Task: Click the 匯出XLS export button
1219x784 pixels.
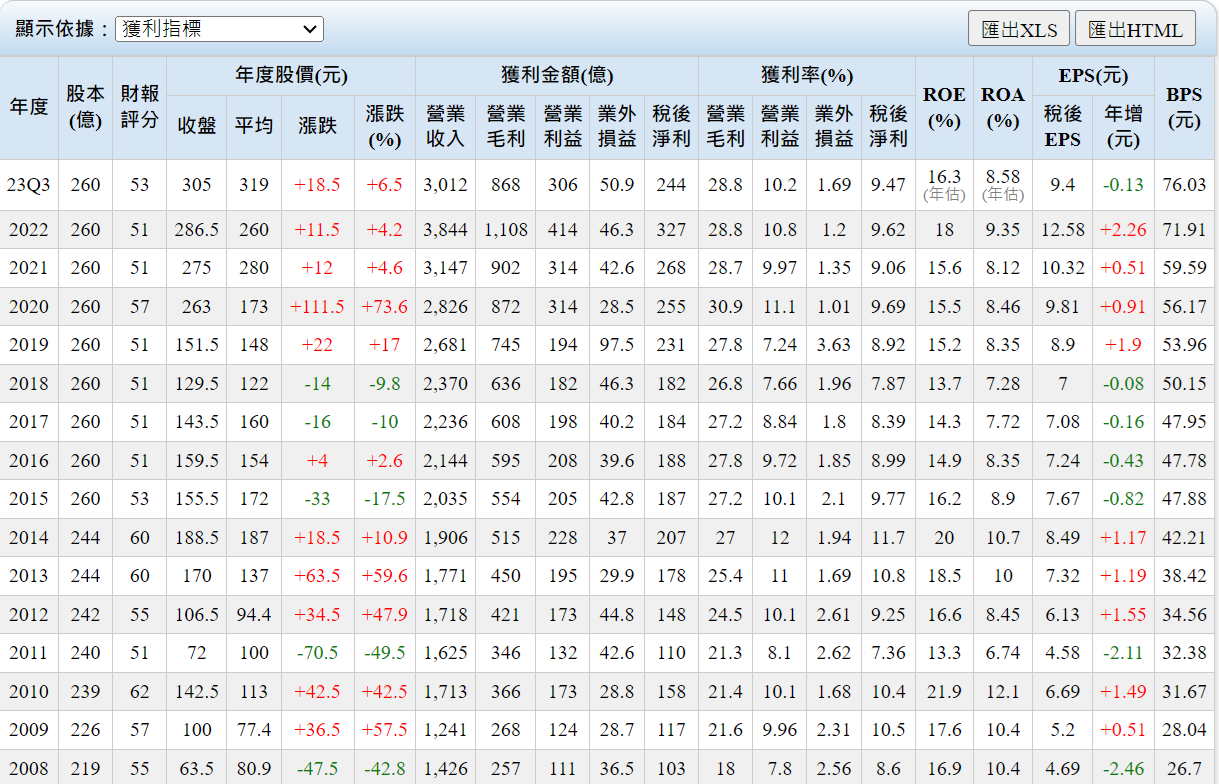Action: 1019,29
